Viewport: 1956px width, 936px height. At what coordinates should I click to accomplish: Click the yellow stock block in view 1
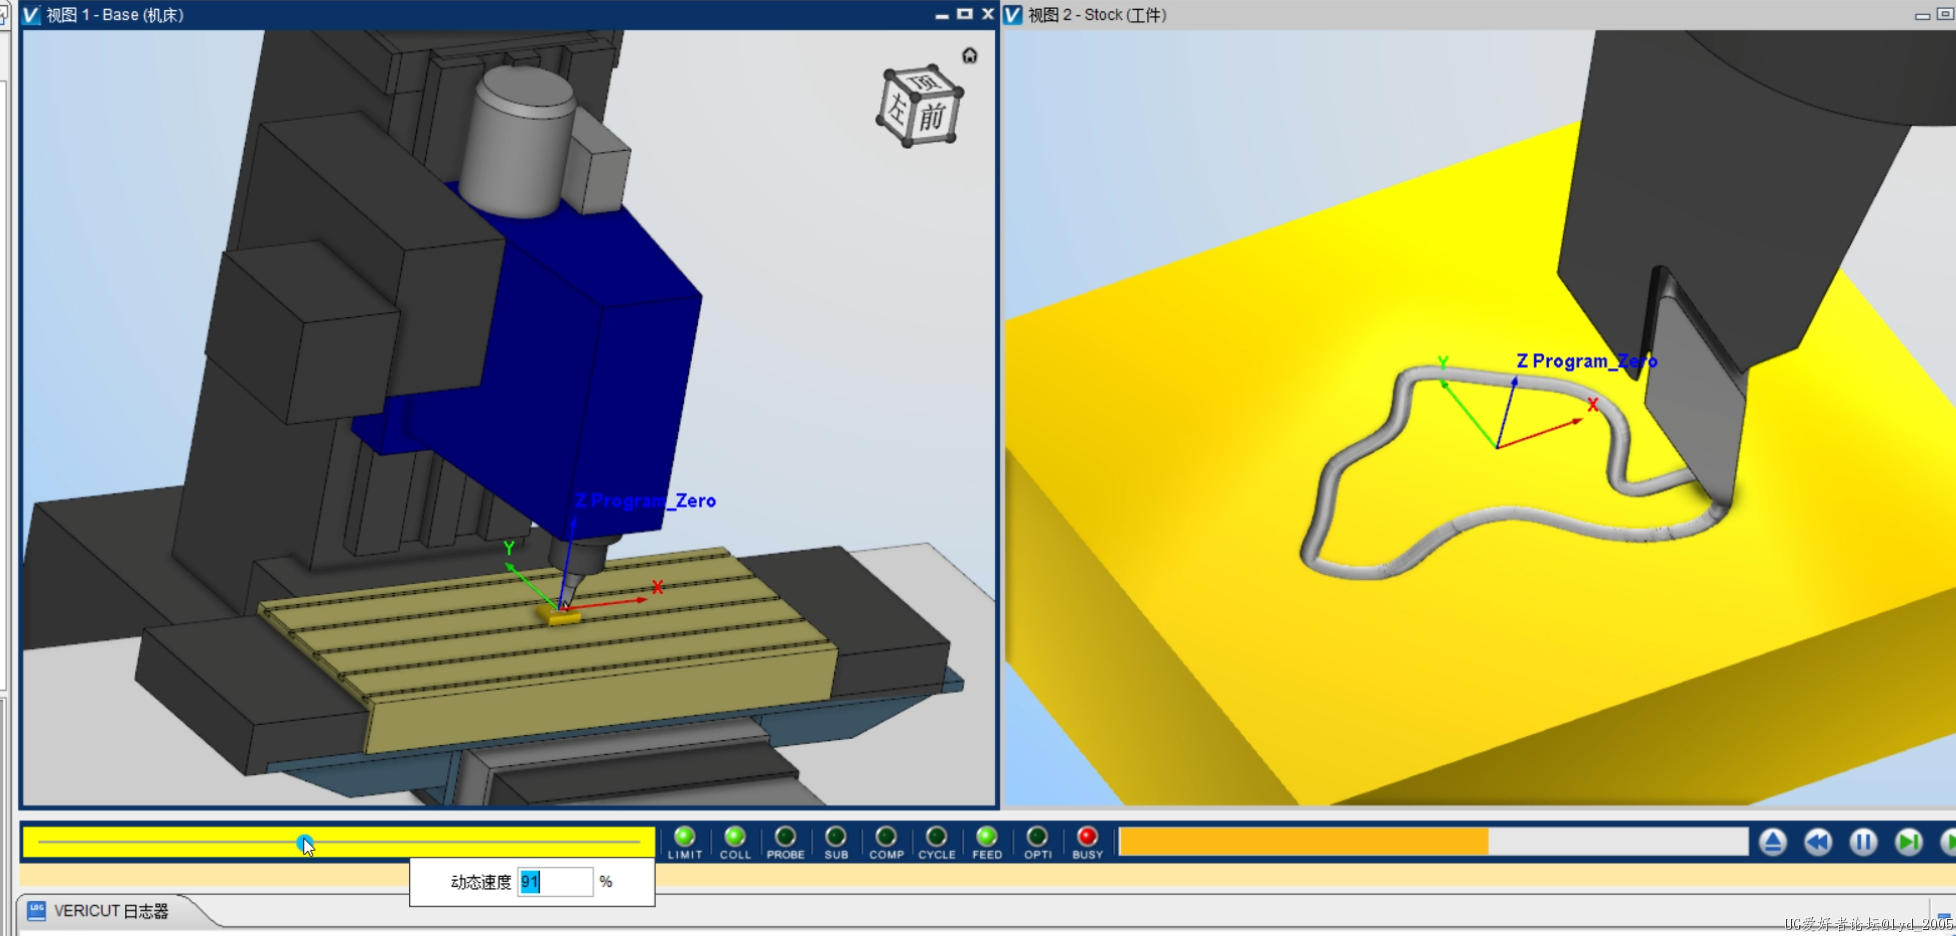[x=559, y=615]
